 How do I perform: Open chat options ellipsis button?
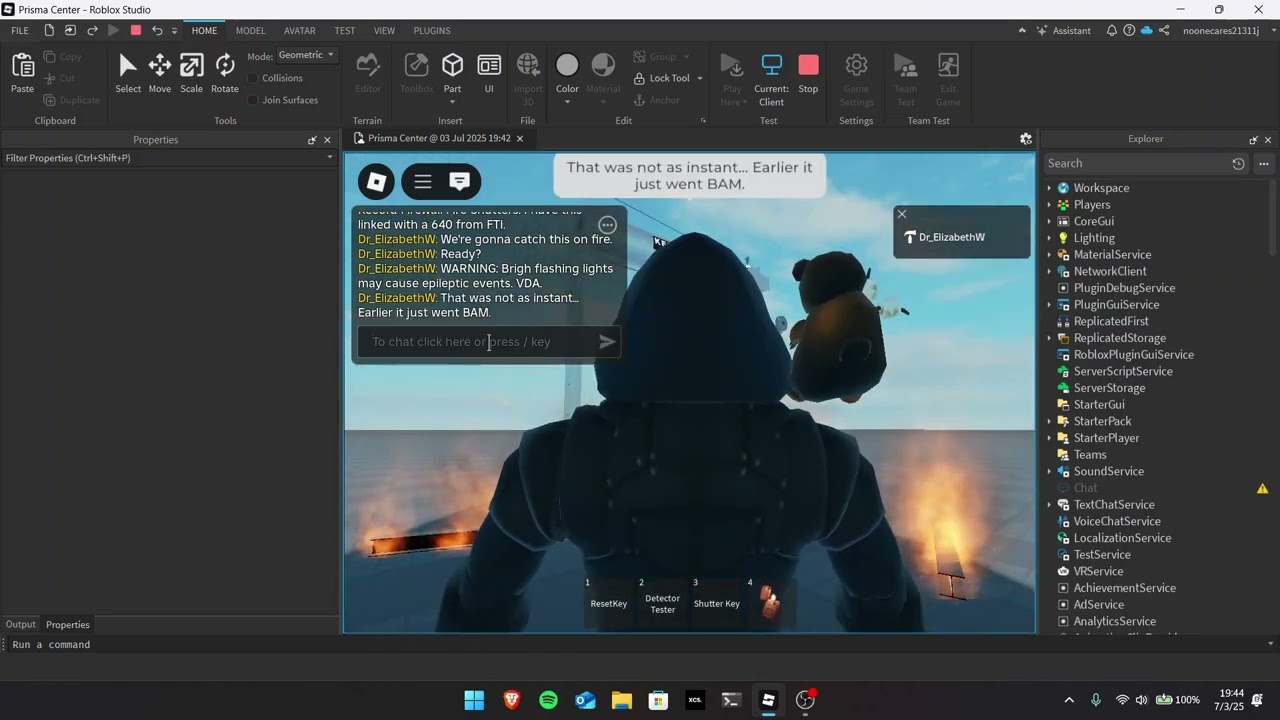(607, 225)
